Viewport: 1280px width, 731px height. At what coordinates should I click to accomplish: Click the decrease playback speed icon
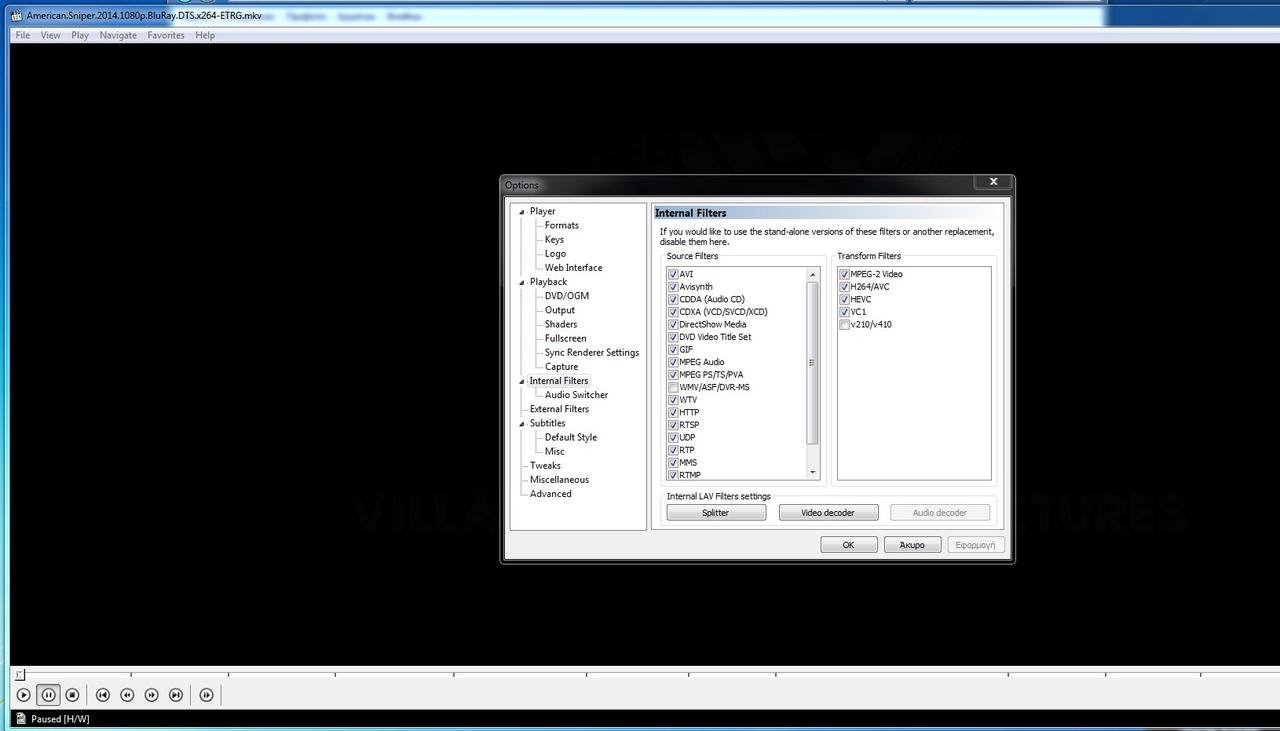pyautogui.click(x=127, y=694)
